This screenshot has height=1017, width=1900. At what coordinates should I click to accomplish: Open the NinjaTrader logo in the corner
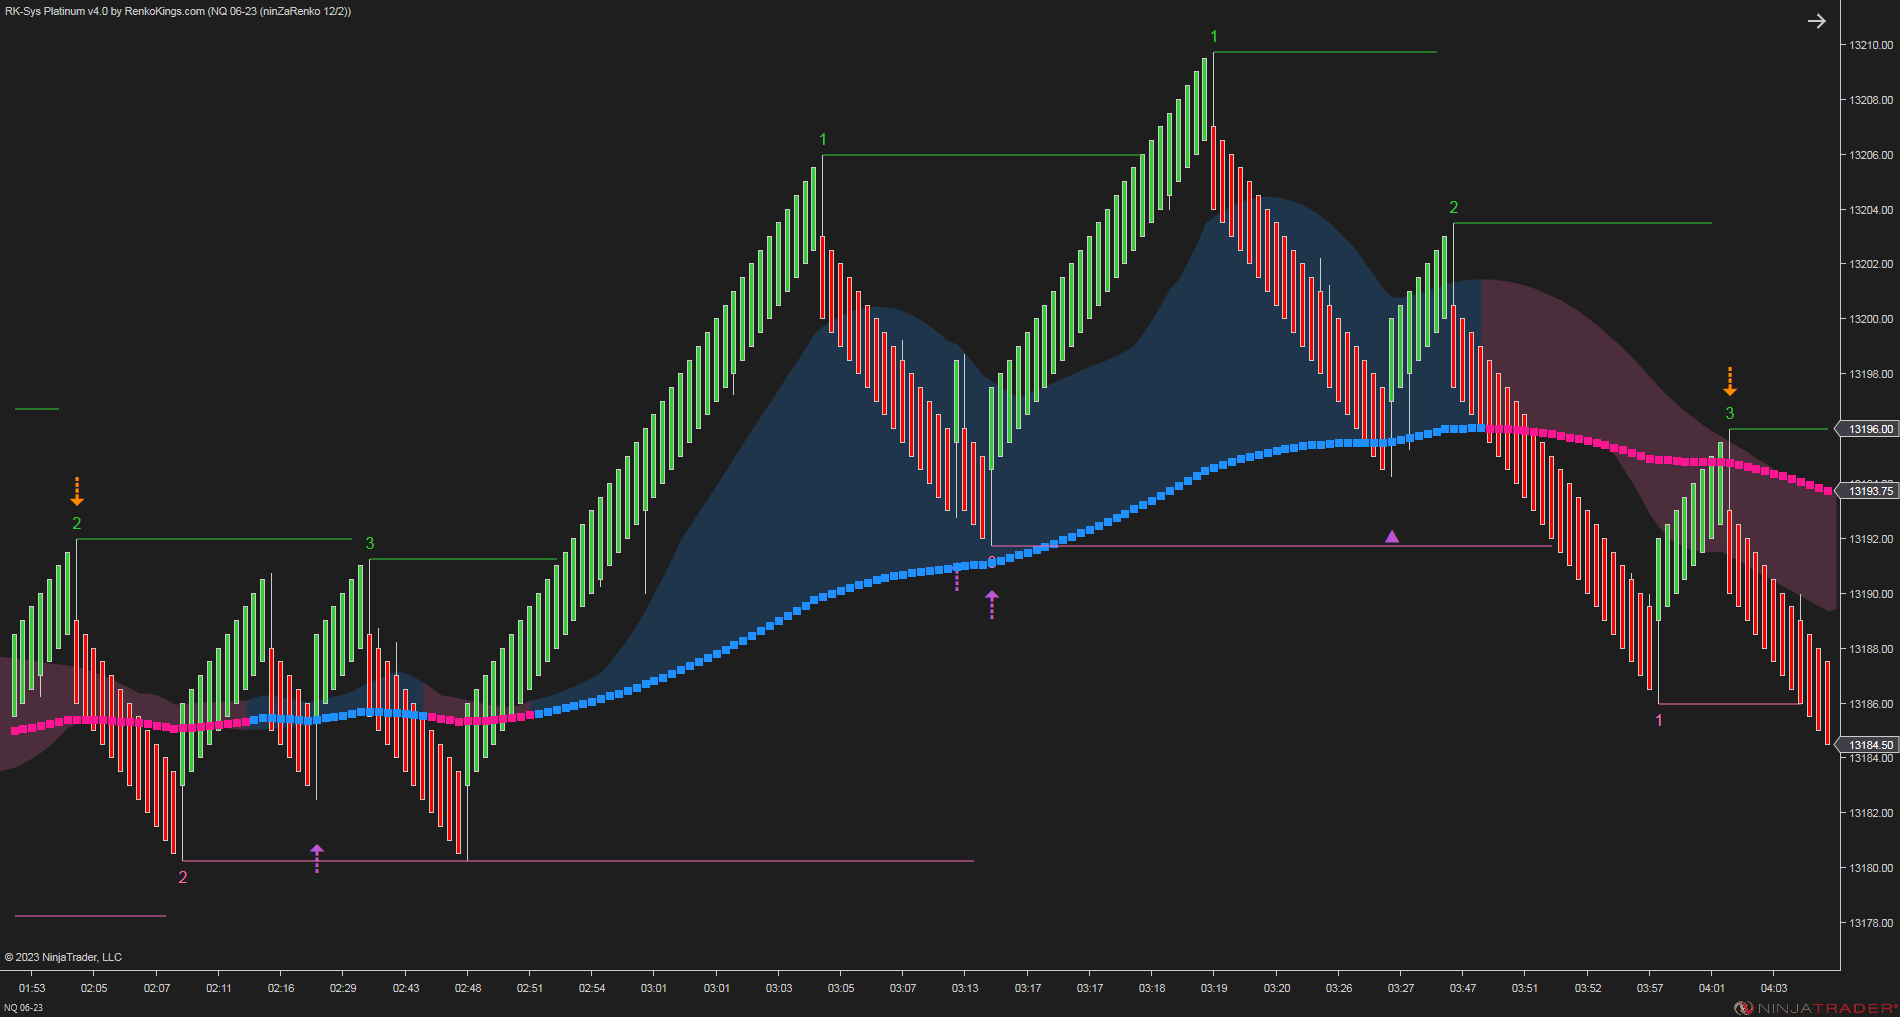[1814, 1008]
